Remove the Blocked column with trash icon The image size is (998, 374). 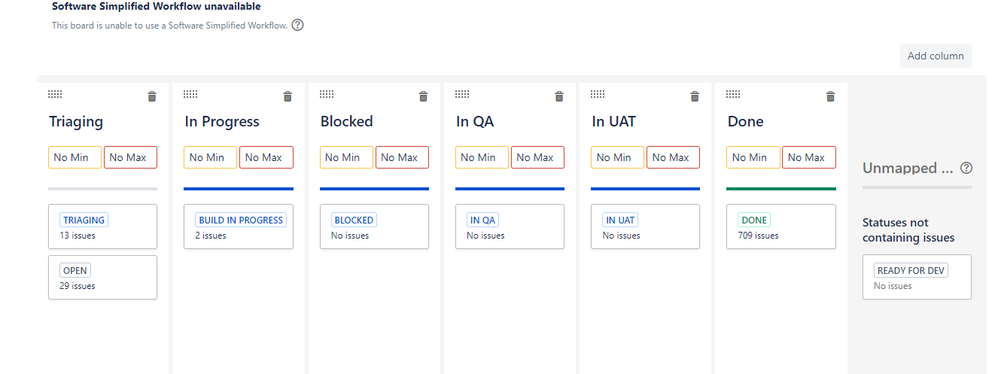point(423,97)
